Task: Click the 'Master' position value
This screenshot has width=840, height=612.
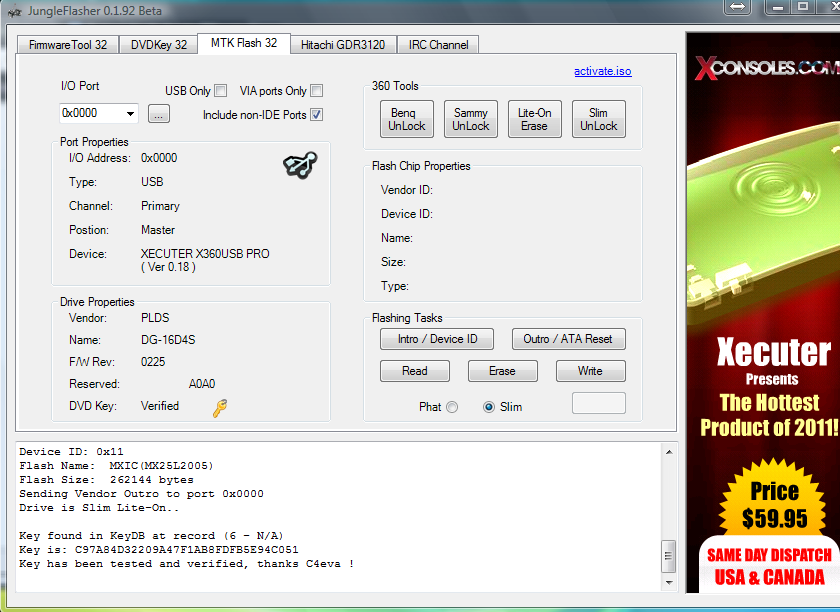Action: 158,230
